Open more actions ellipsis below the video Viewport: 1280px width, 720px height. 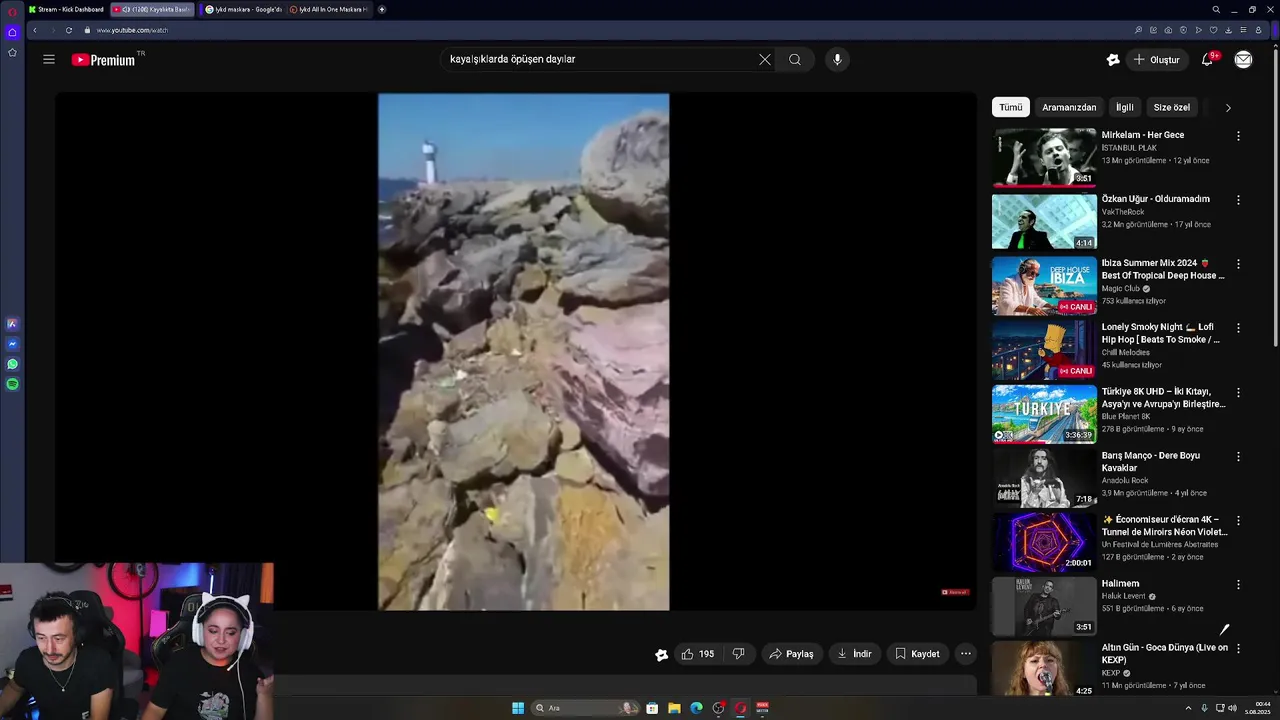pyautogui.click(x=965, y=654)
